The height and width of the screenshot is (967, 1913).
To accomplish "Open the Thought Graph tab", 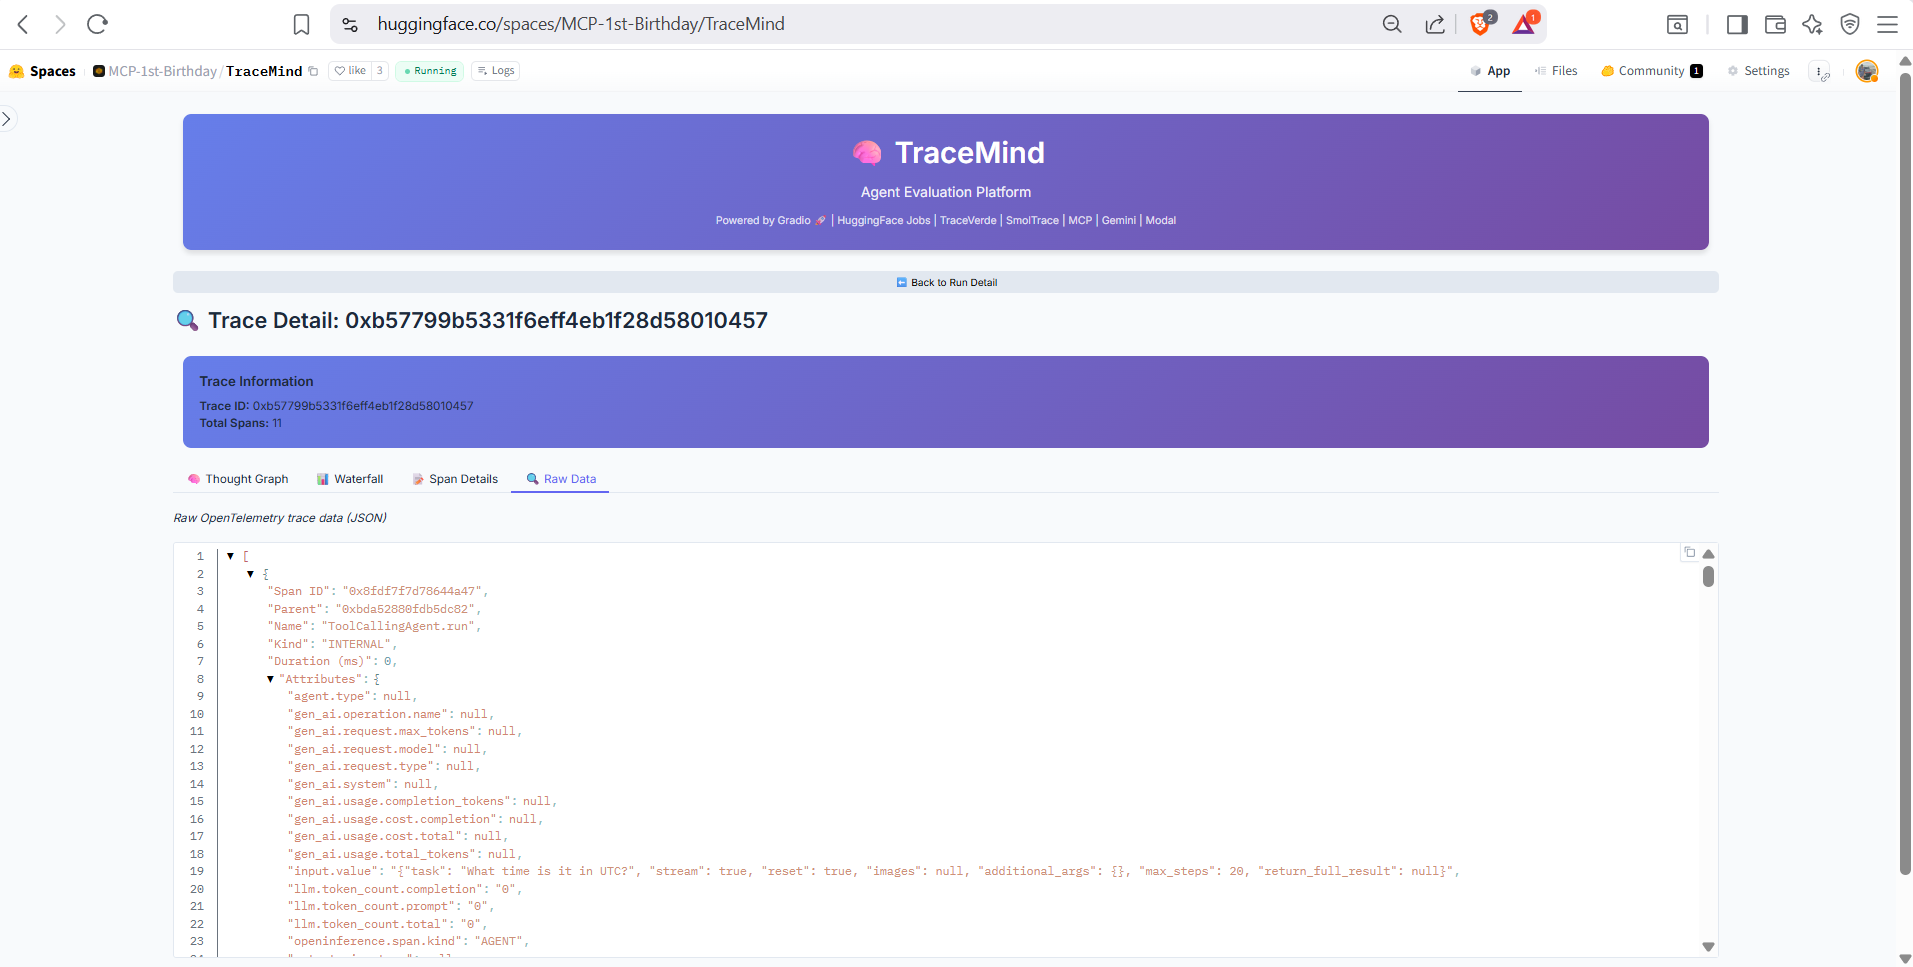I will point(238,479).
